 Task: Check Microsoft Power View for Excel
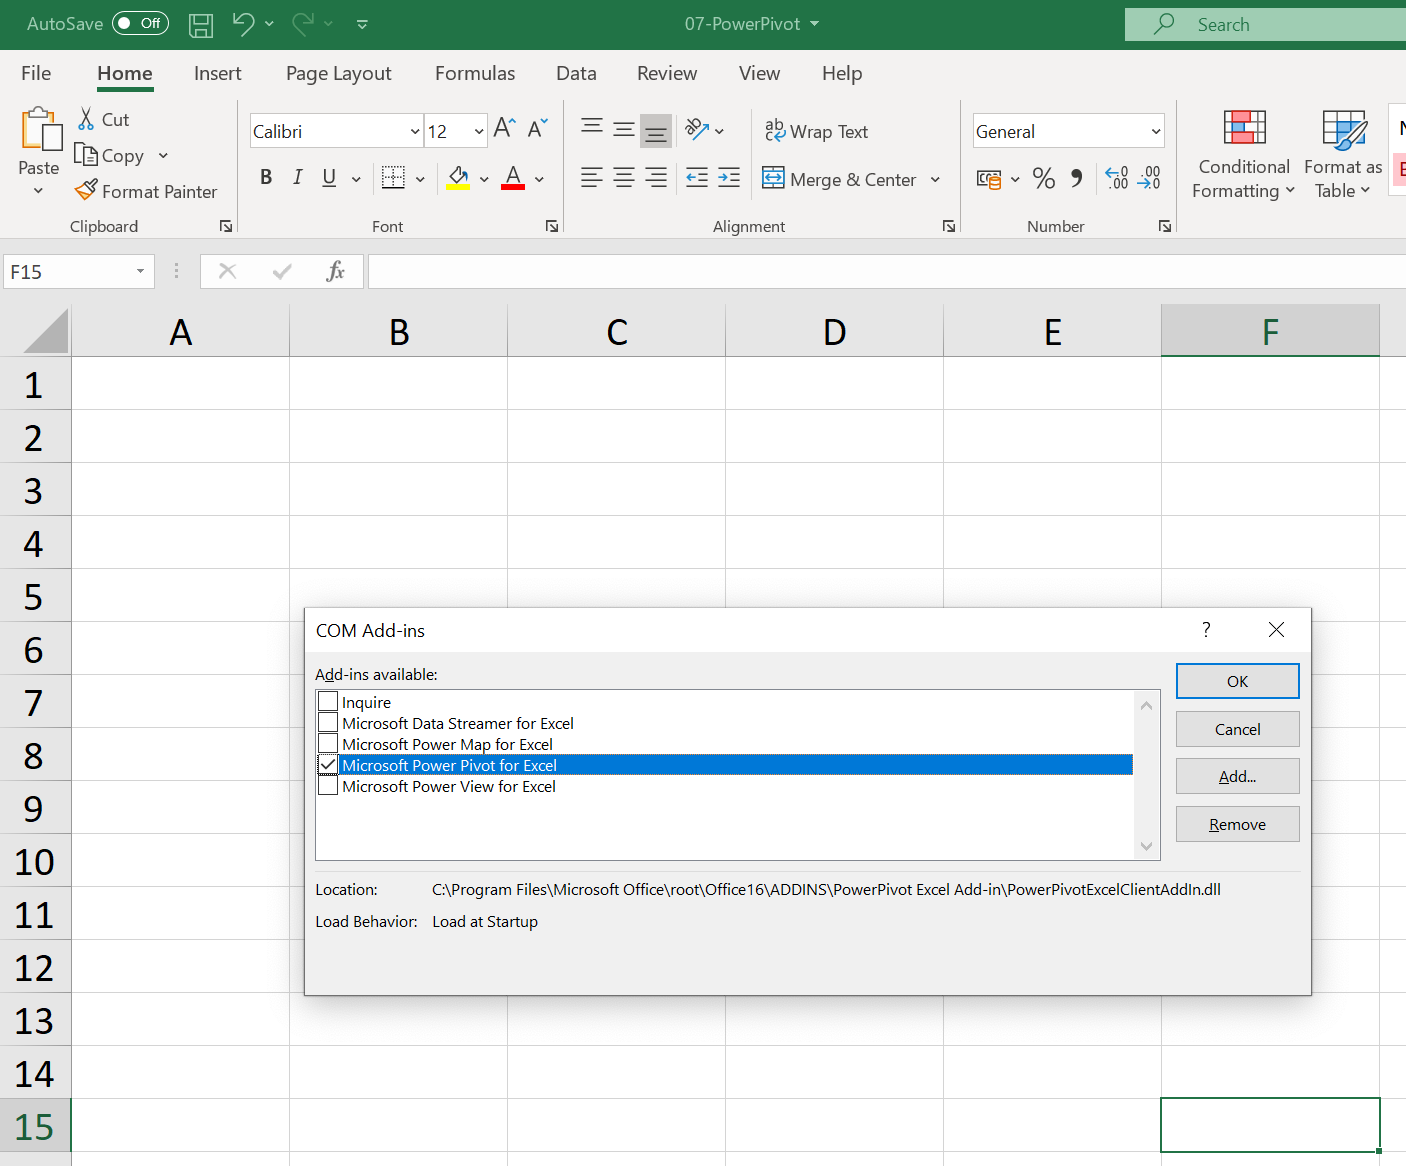328,785
